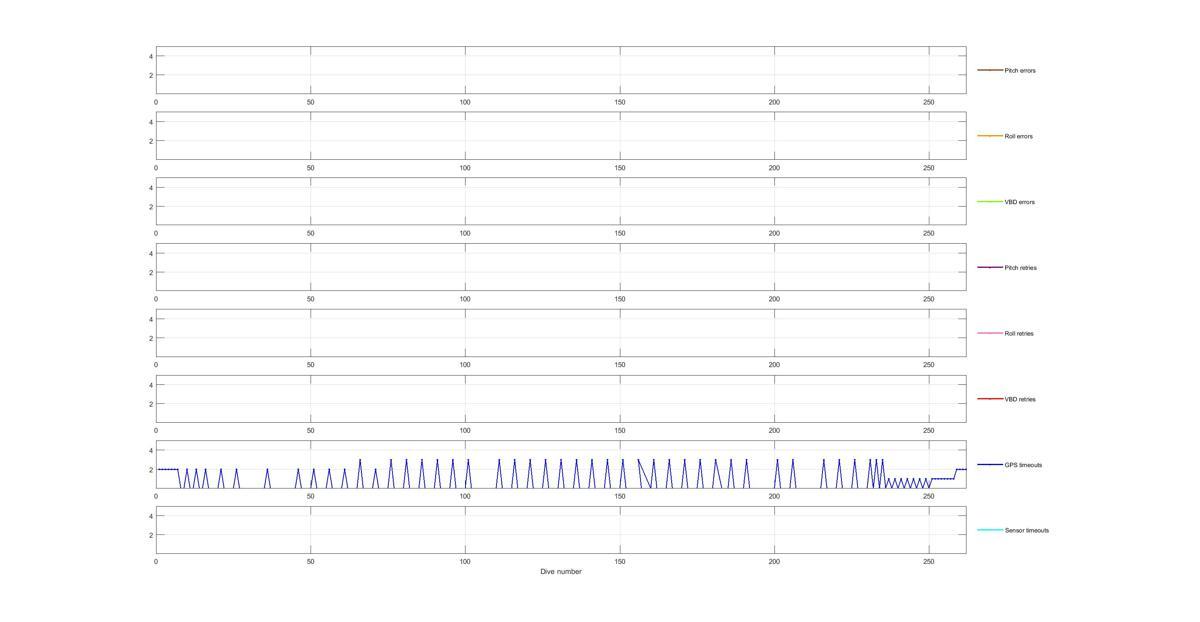This screenshot has height=622, width=1200.
Task: Click the GPS timeouts legend label
Action: (x=1024, y=465)
